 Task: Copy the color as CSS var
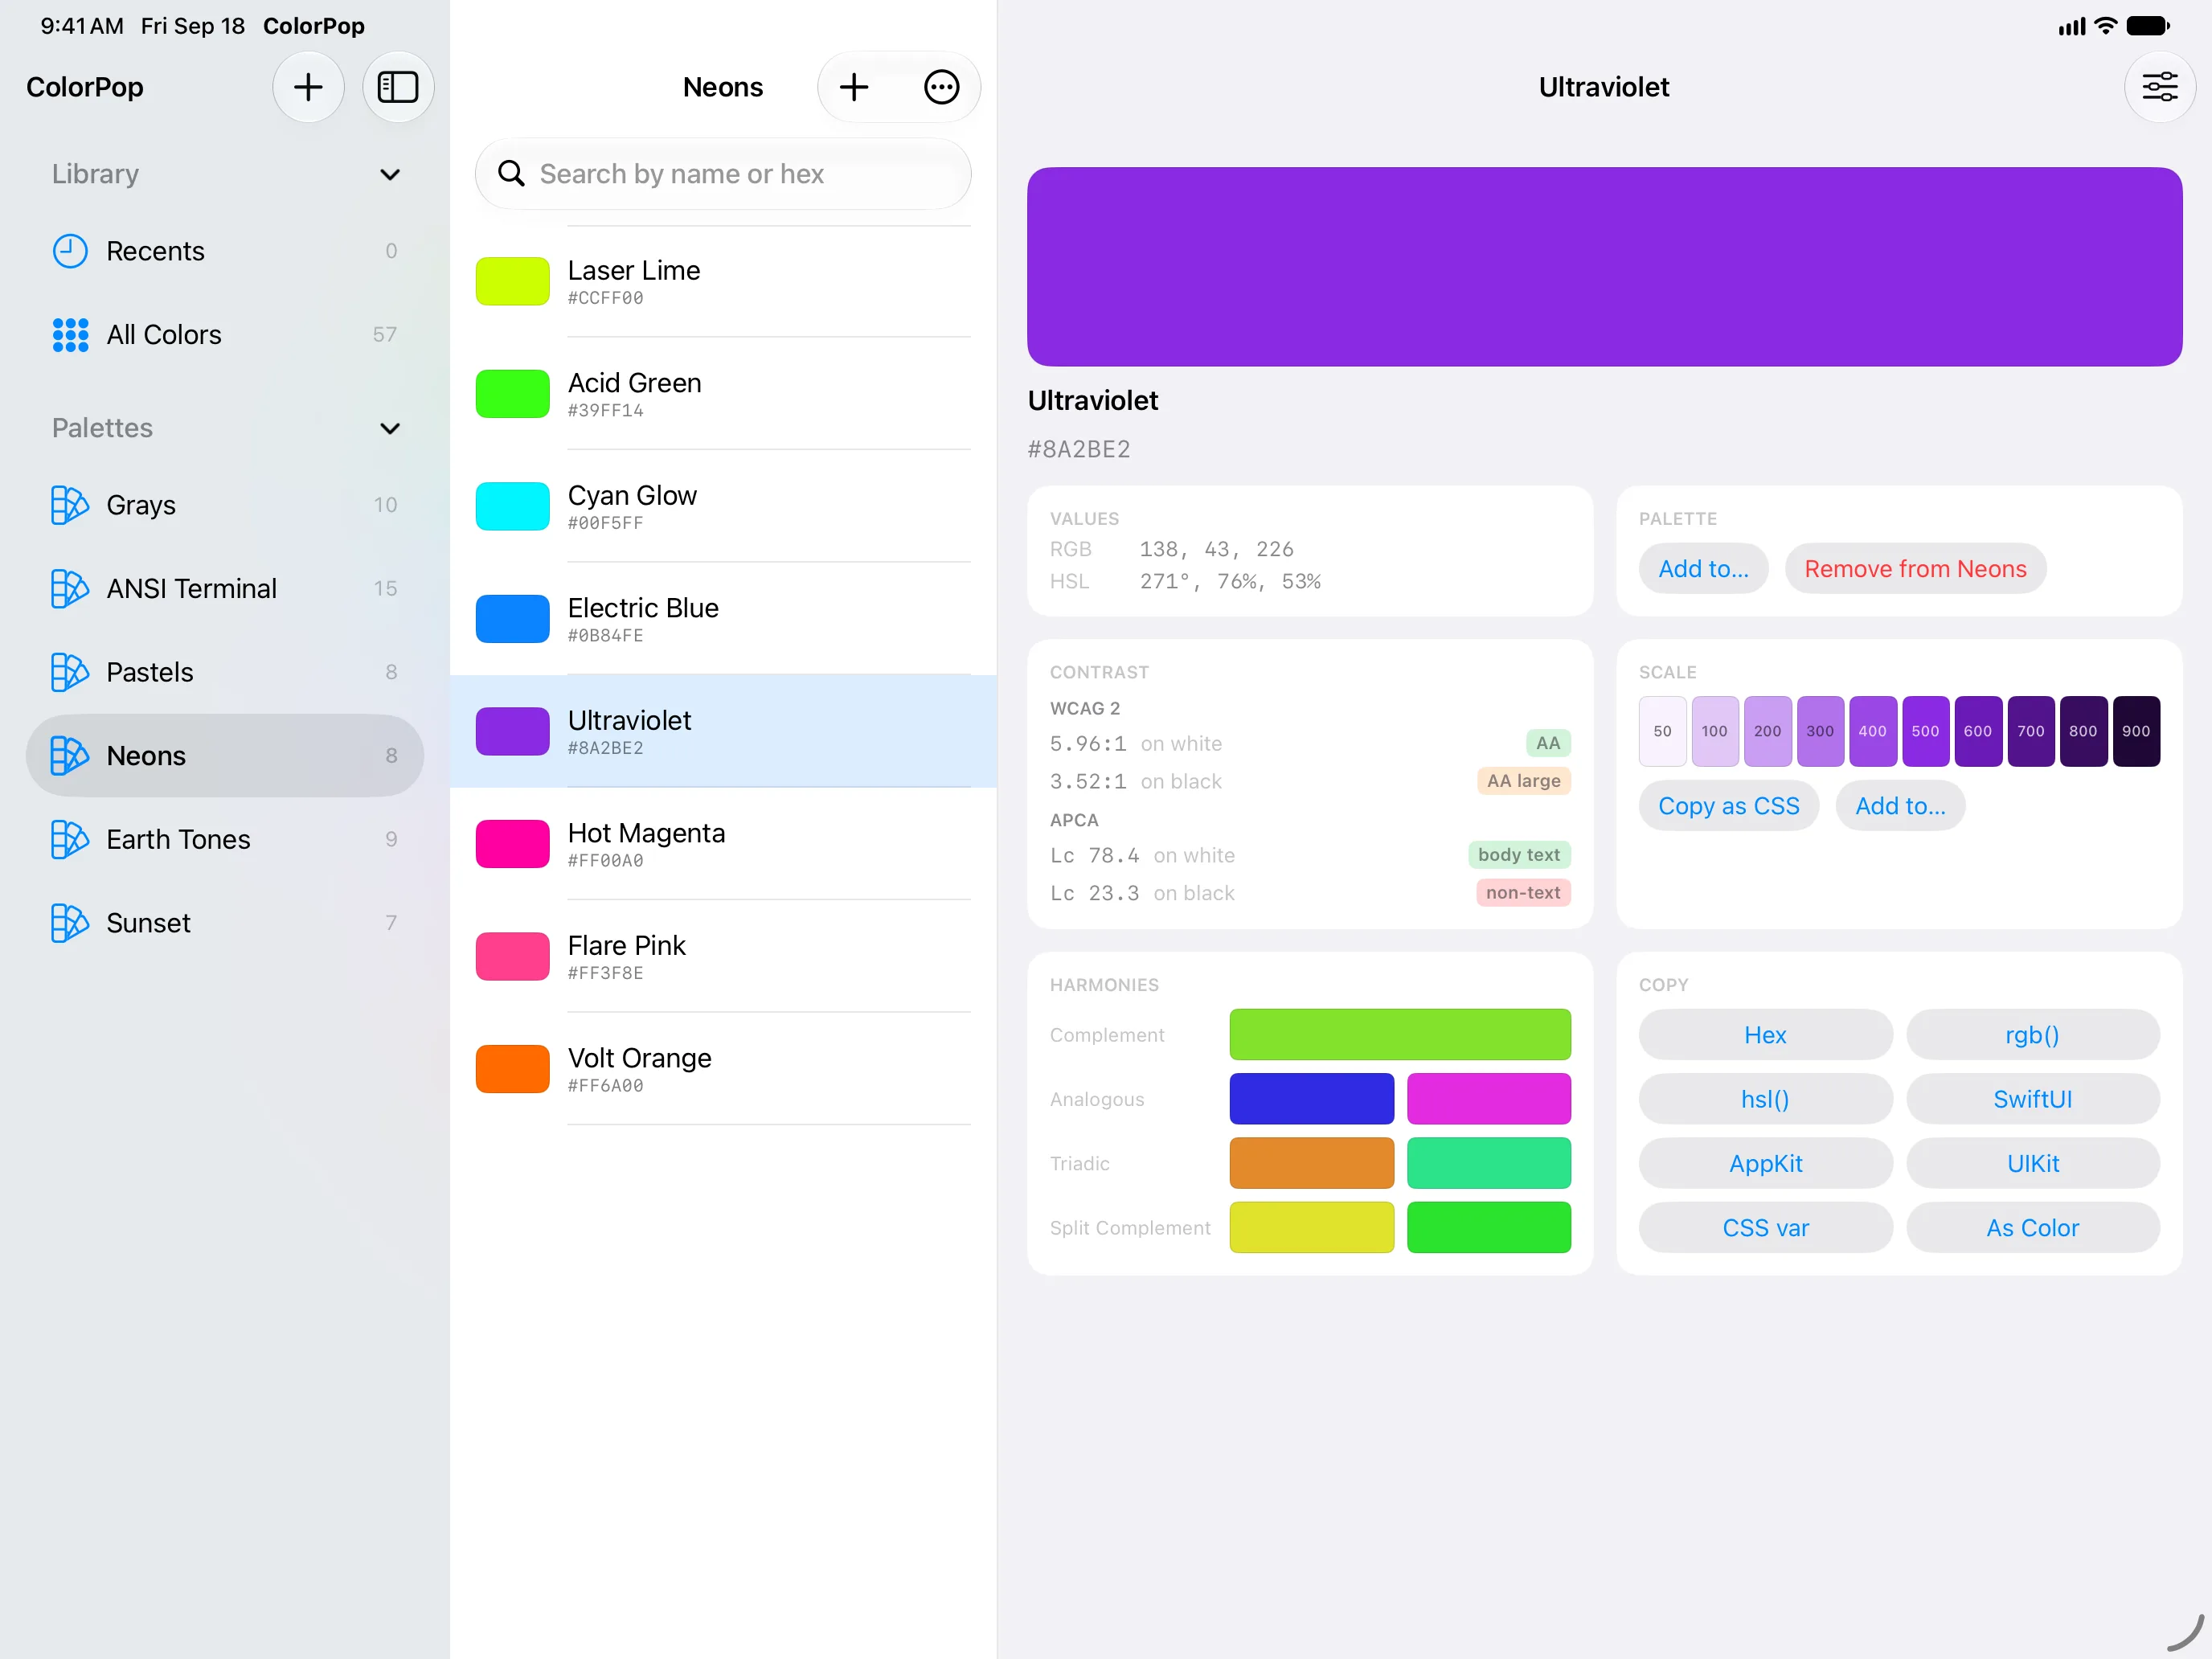tap(1765, 1228)
